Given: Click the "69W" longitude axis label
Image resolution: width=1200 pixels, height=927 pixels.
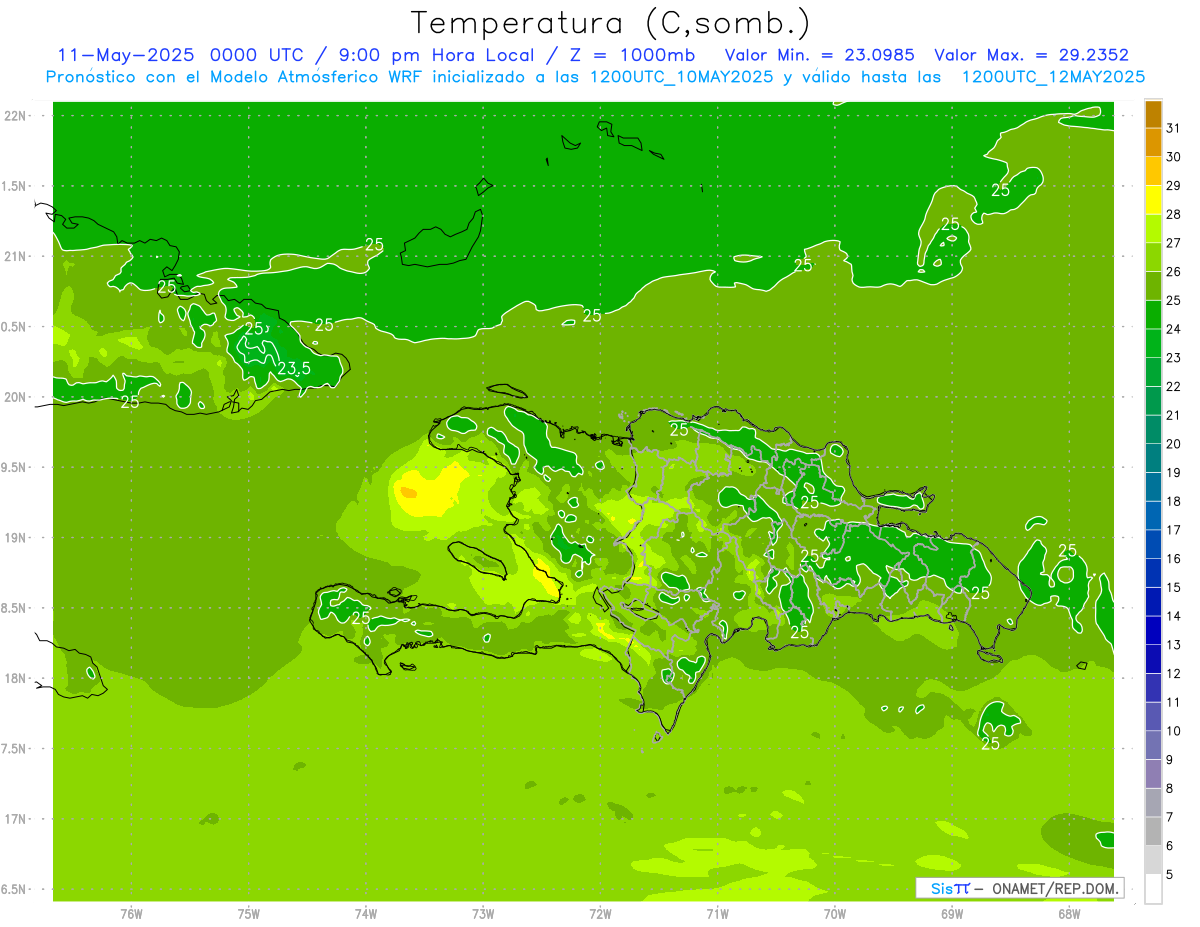Looking at the screenshot, I should (952, 914).
